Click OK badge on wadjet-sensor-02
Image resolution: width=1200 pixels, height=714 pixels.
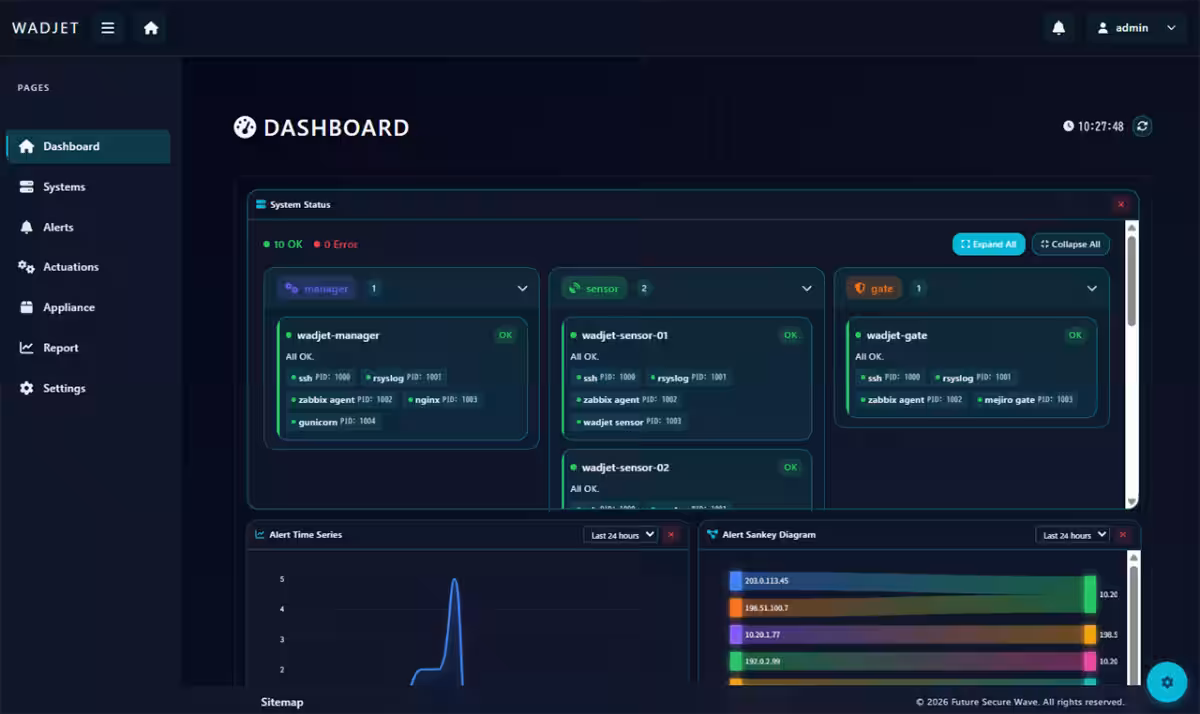[791, 467]
